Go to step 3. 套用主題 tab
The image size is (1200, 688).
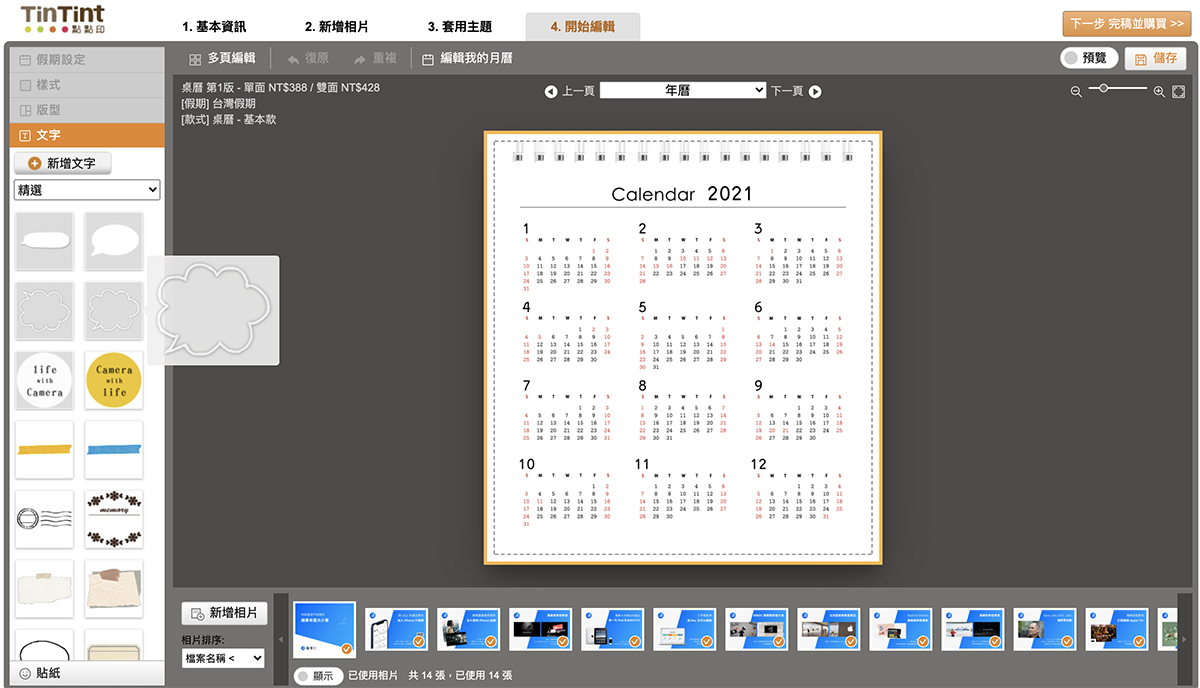click(x=460, y=27)
